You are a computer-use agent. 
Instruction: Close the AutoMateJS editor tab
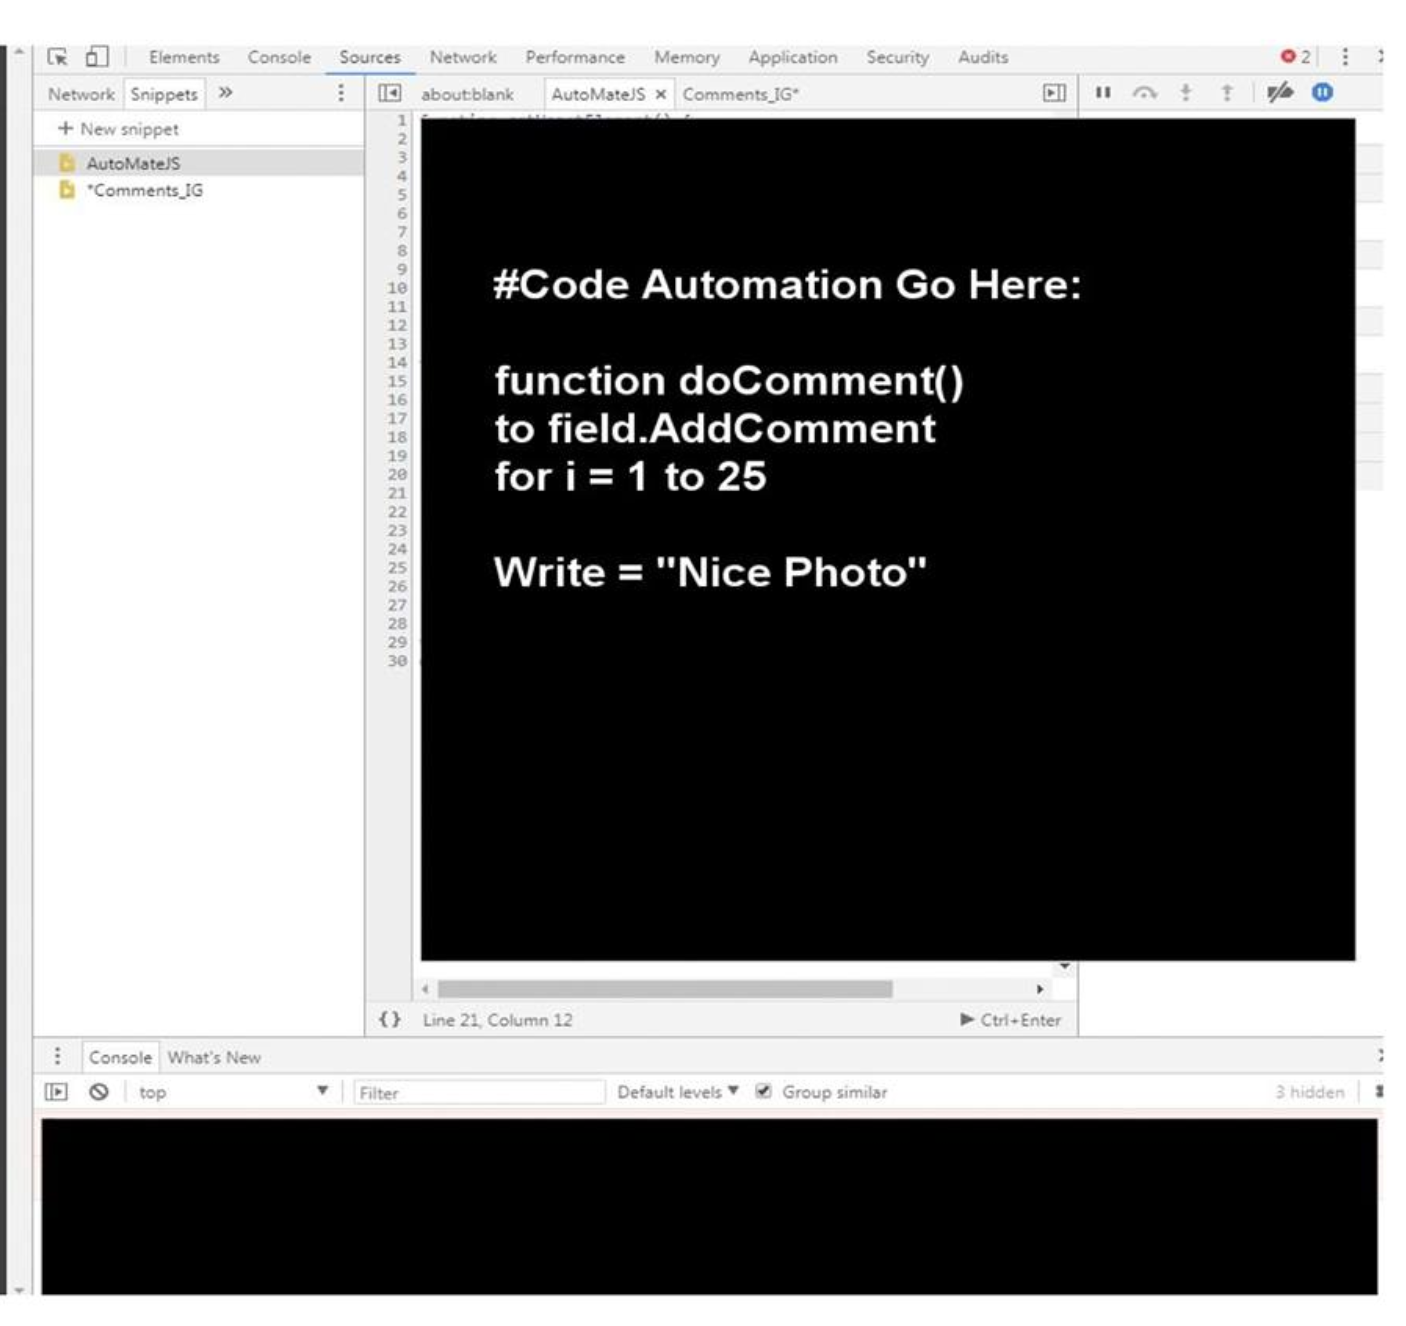tap(660, 94)
